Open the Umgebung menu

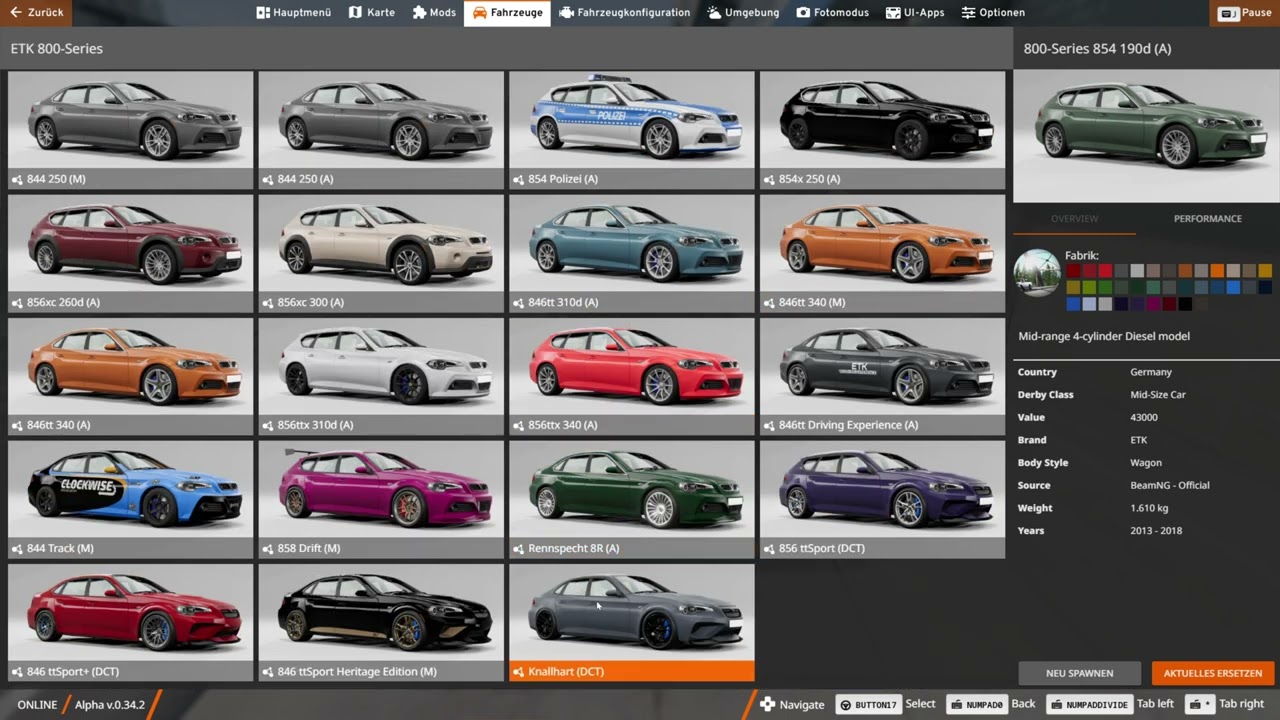(x=743, y=13)
